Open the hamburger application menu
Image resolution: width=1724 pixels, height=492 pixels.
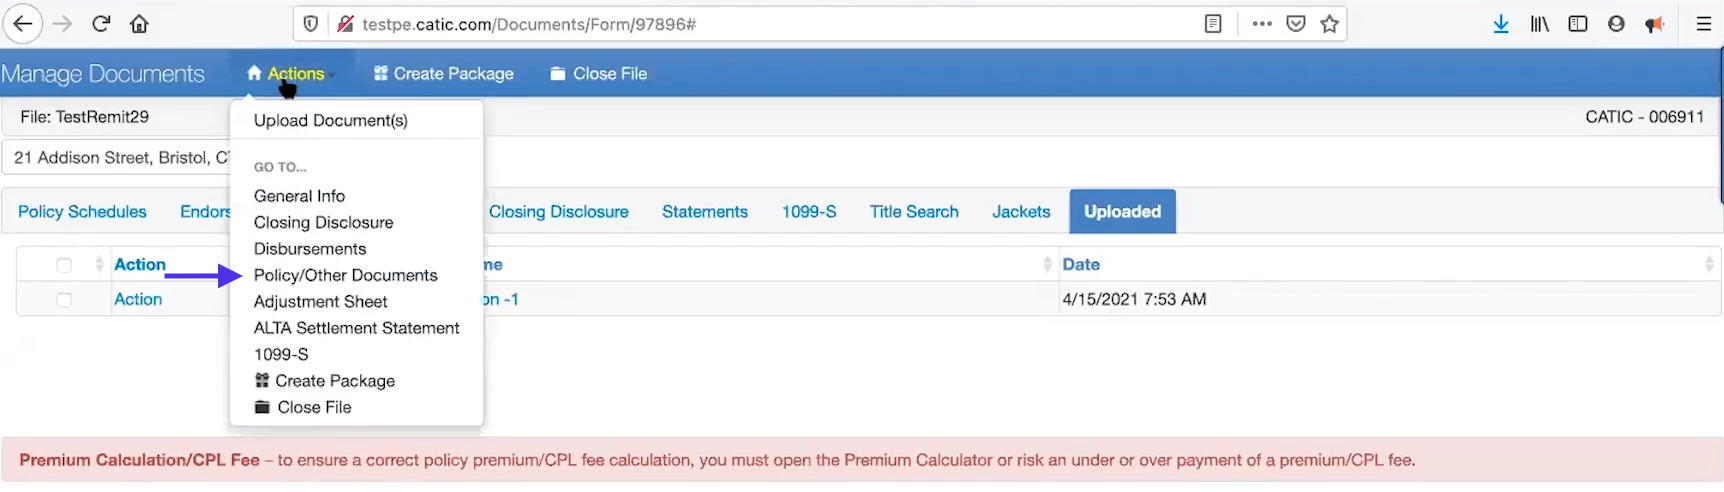point(1704,24)
